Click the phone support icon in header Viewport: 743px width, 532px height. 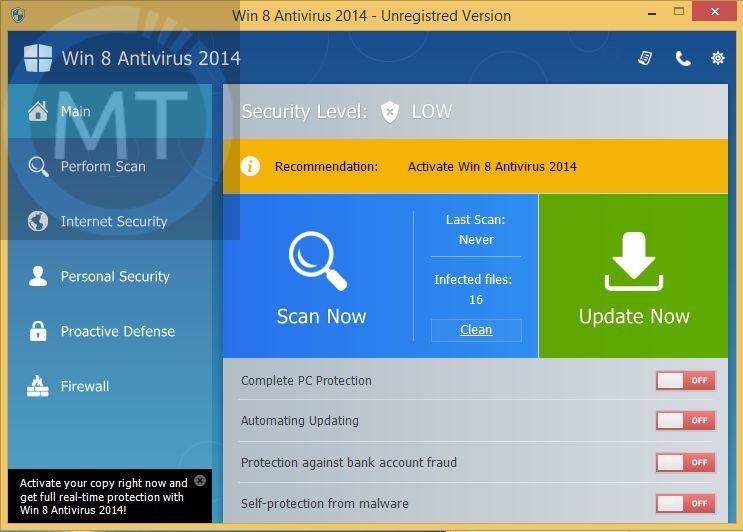coord(683,59)
